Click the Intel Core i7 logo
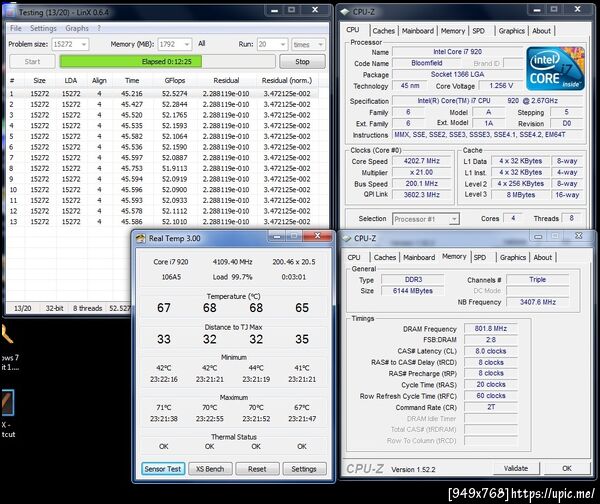 [x=555, y=69]
